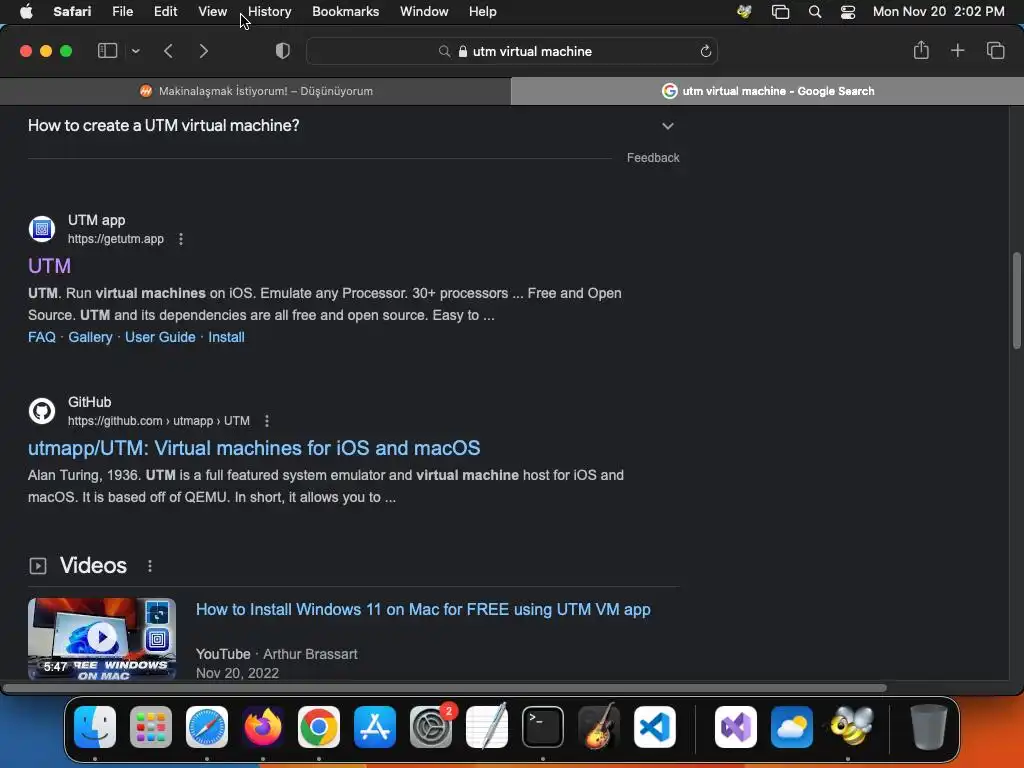Open the cloud weather app in Dock

792,727
